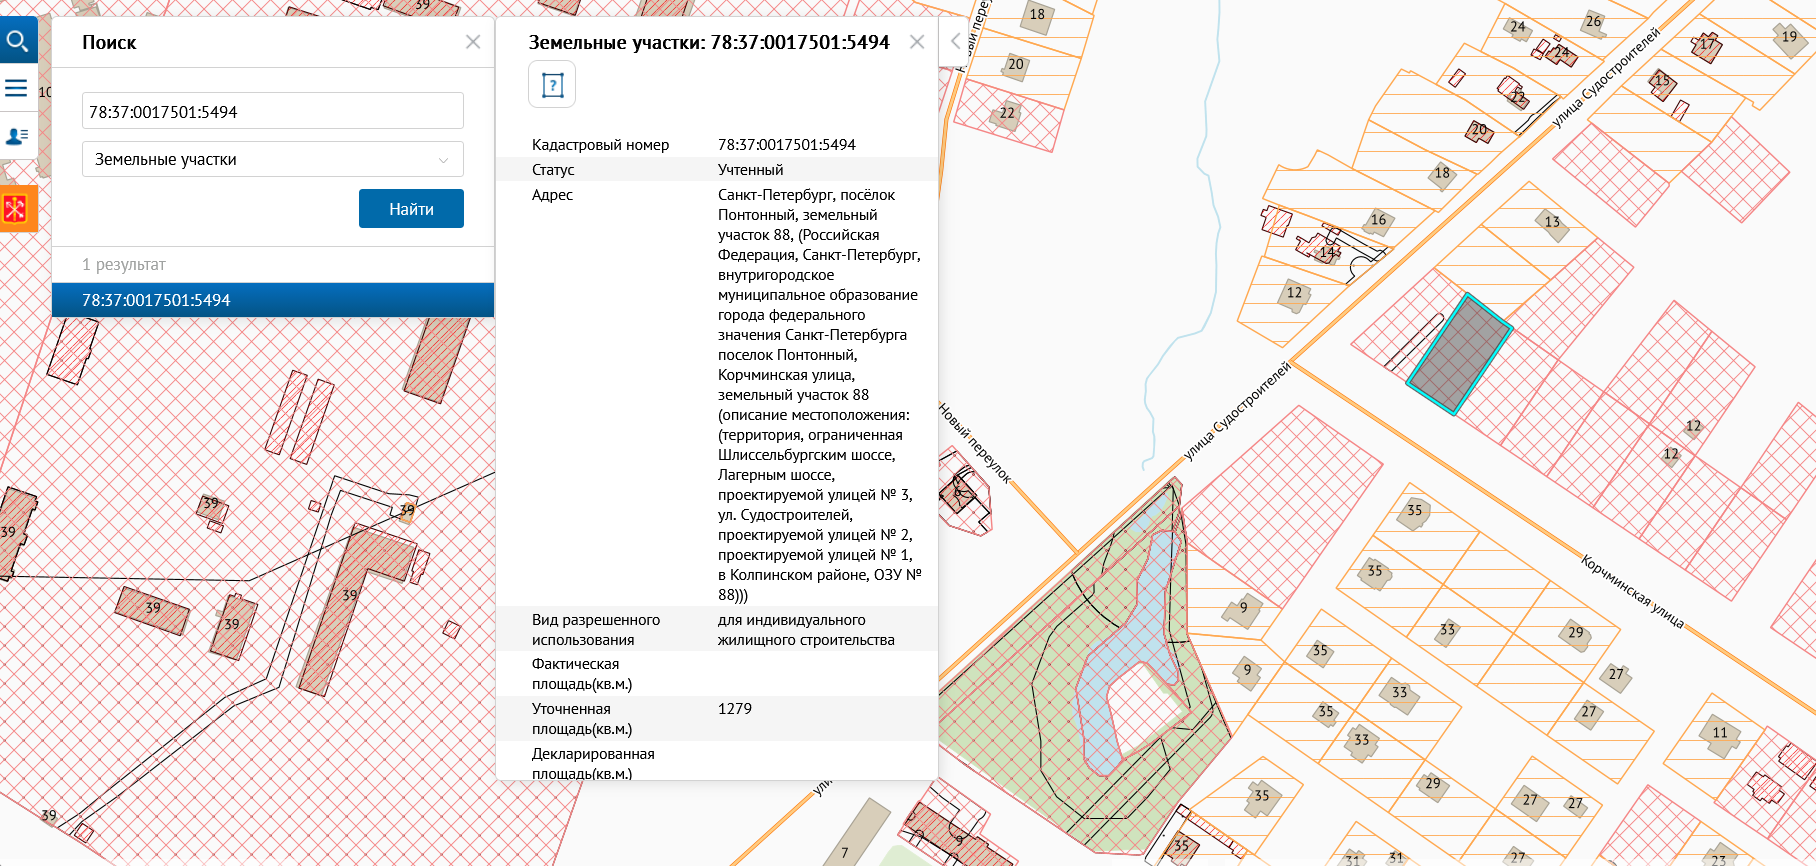Open the user account login icon
This screenshot has width=1816, height=866.
click(17, 136)
